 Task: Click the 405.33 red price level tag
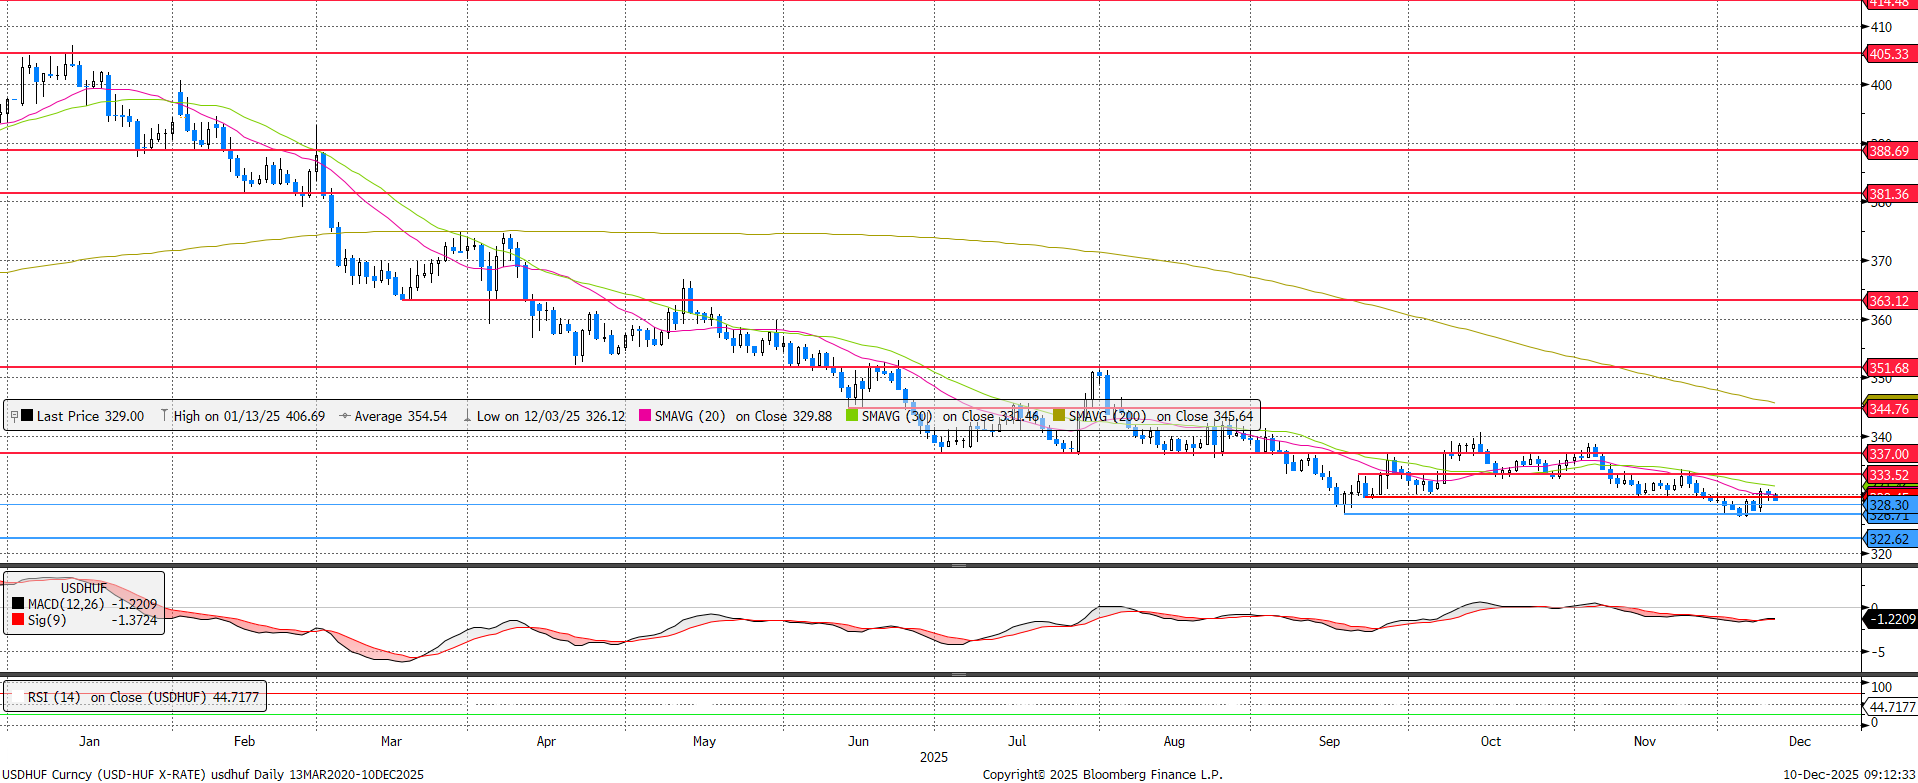click(1888, 54)
